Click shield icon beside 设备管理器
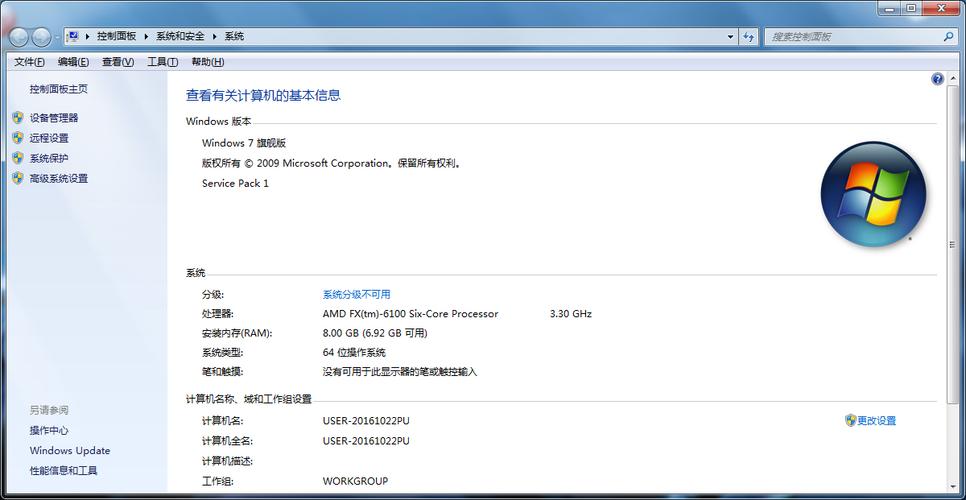The width and height of the screenshot is (966, 500). [x=18, y=118]
